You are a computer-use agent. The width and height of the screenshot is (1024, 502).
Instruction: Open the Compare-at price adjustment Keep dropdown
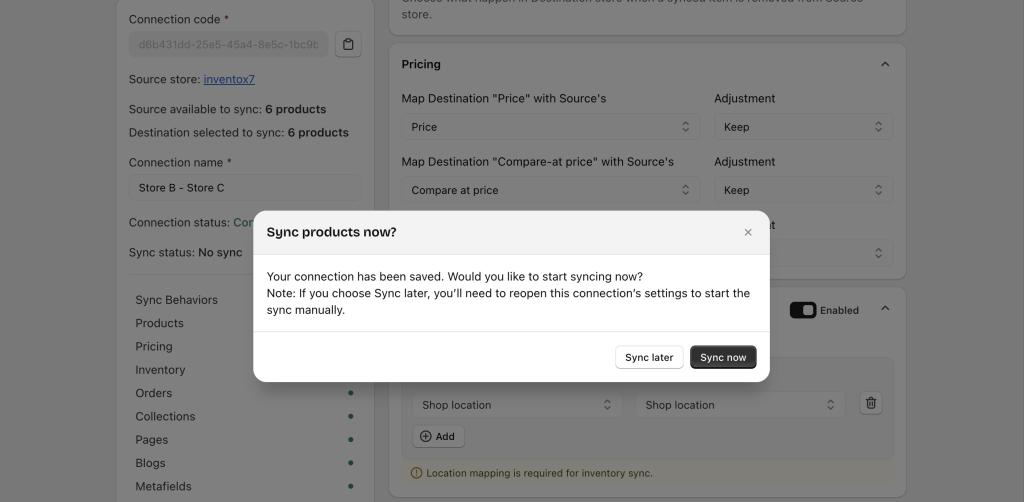tap(803, 190)
